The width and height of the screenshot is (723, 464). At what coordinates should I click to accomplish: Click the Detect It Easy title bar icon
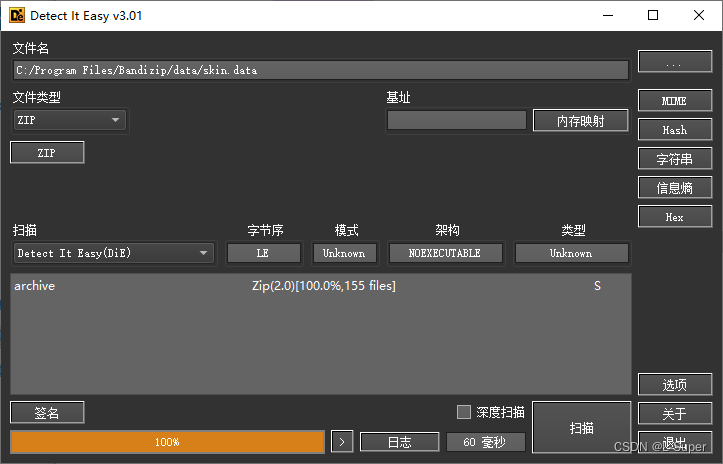(x=17, y=15)
